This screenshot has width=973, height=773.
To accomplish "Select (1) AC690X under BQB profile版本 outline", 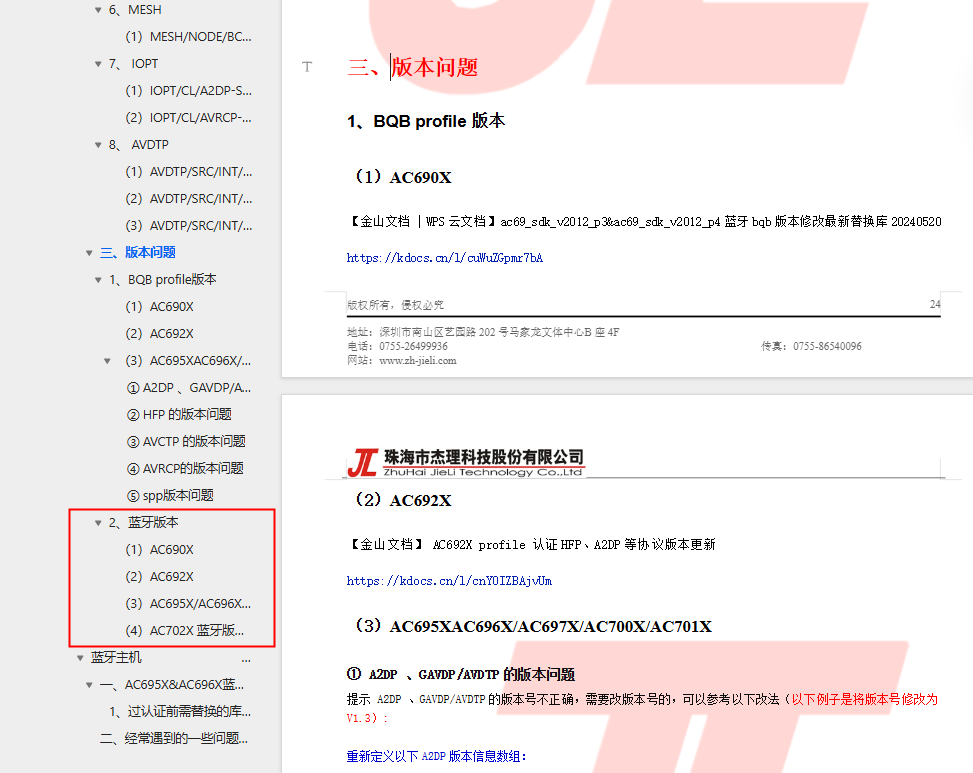I will [x=159, y=306].
